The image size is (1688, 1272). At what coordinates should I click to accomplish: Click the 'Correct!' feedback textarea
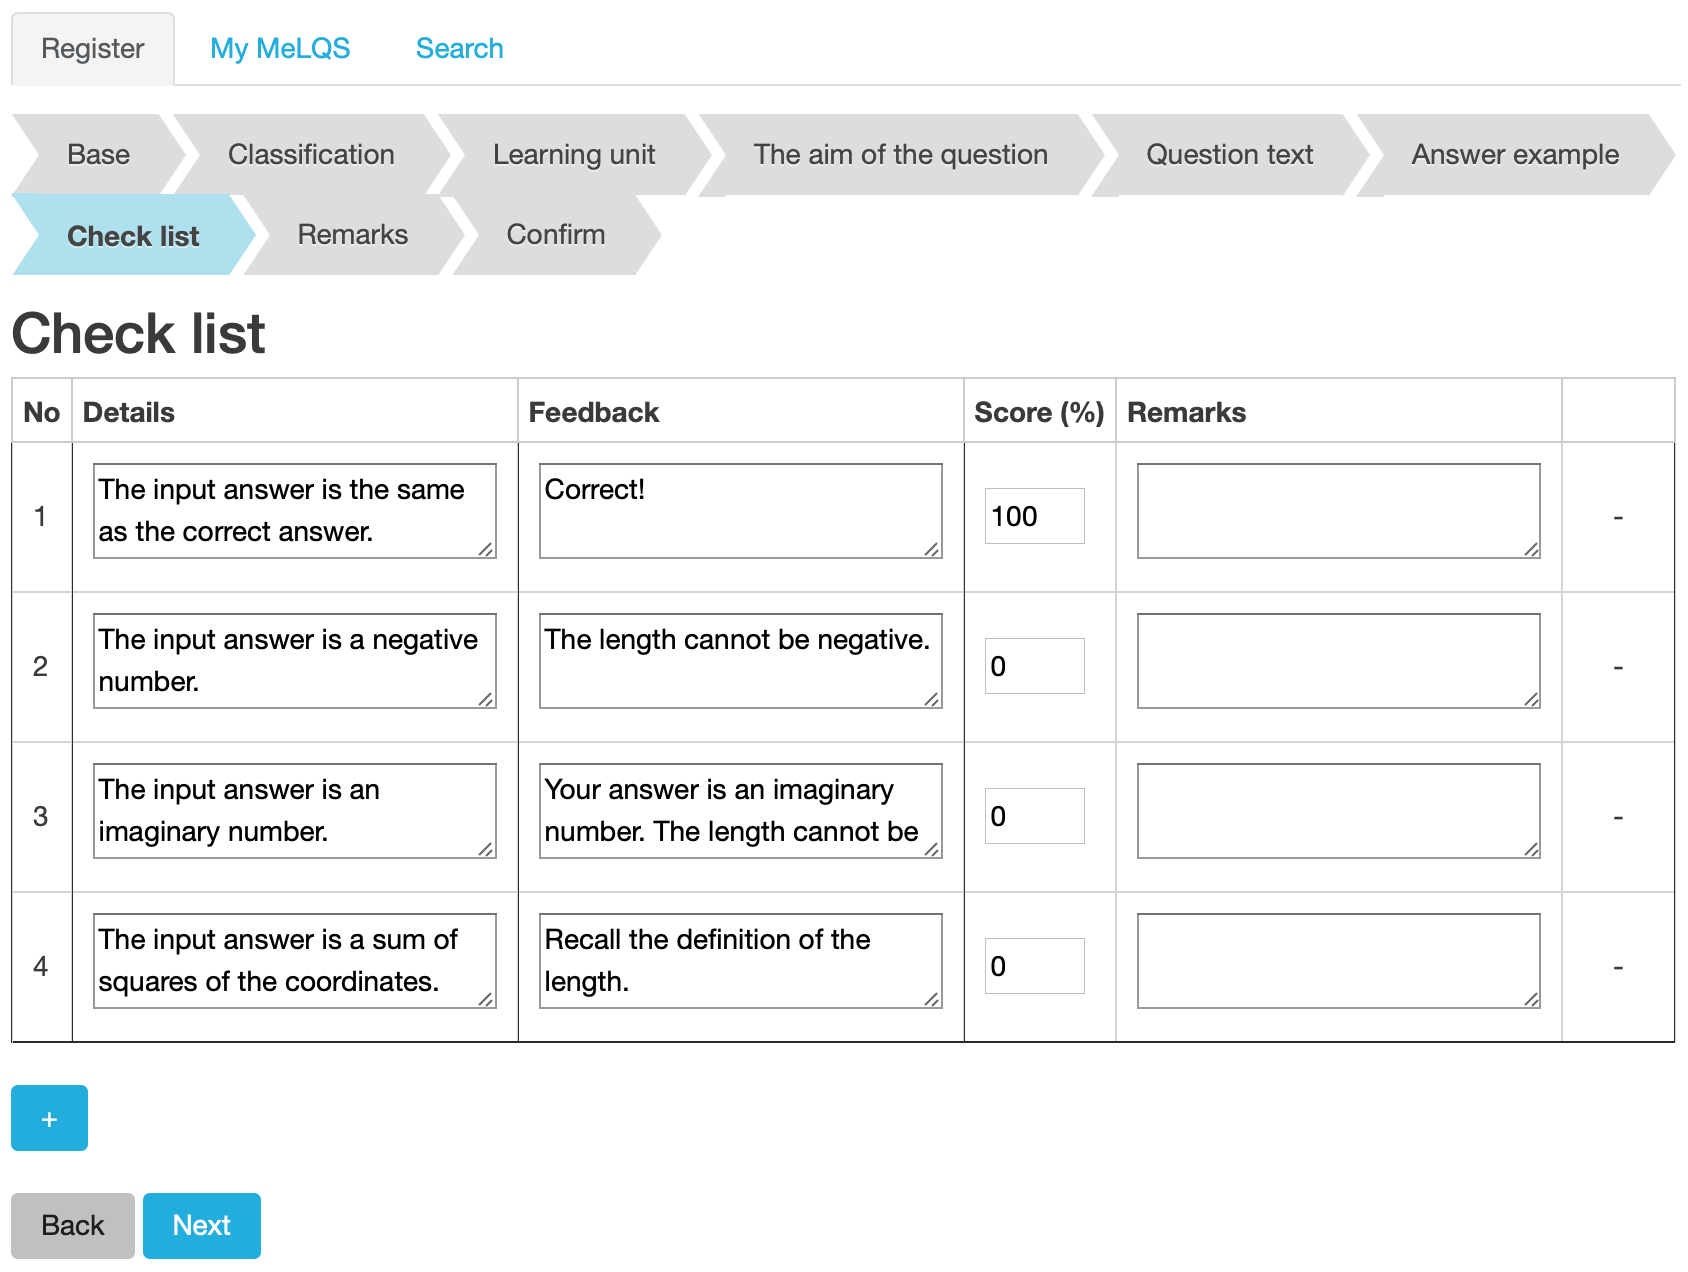click(740, 511)
